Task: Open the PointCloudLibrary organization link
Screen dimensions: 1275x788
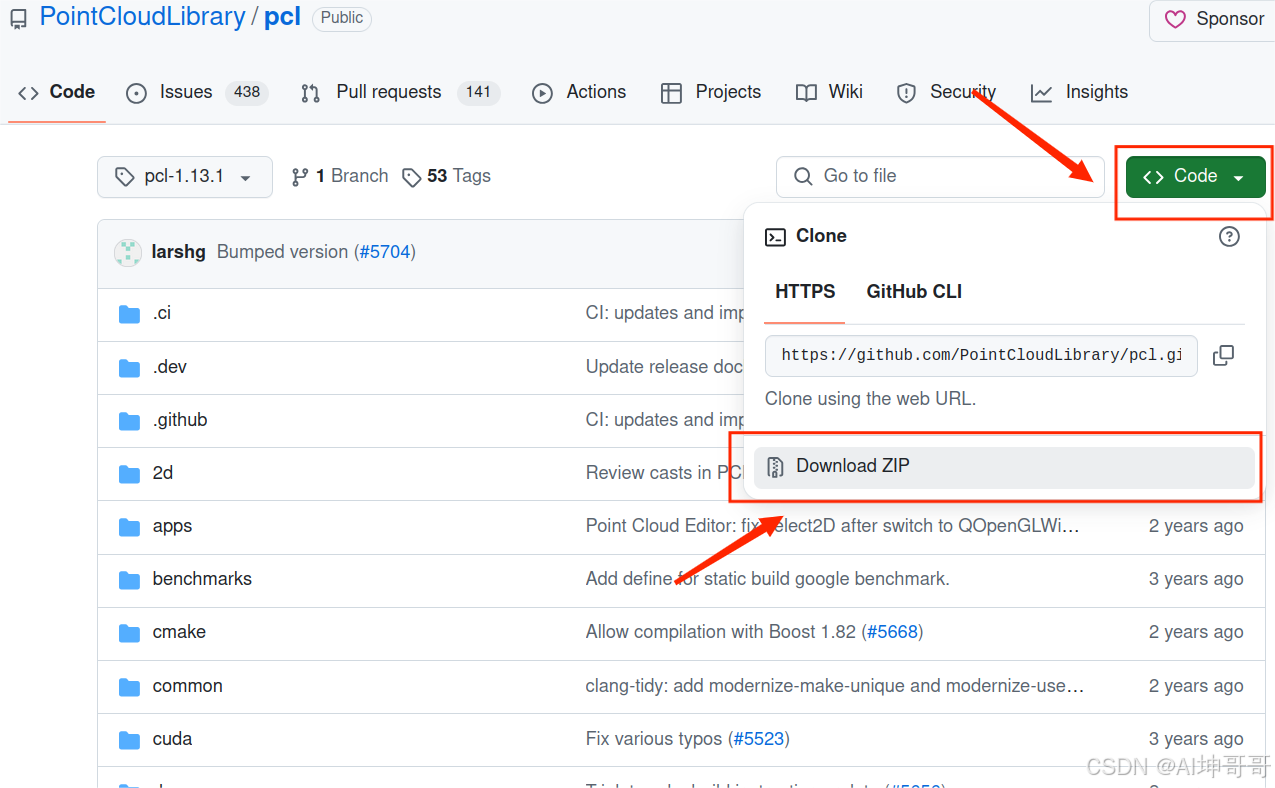Action: point(143,17)
